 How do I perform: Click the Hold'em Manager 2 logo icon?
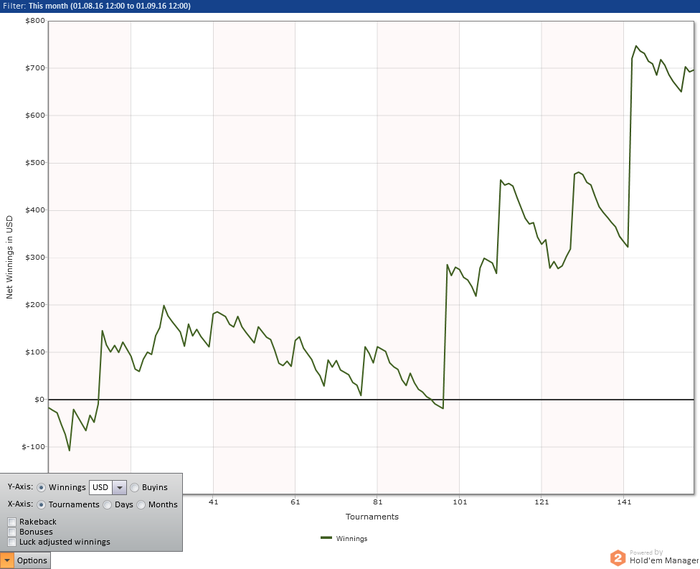pos(618,558)
